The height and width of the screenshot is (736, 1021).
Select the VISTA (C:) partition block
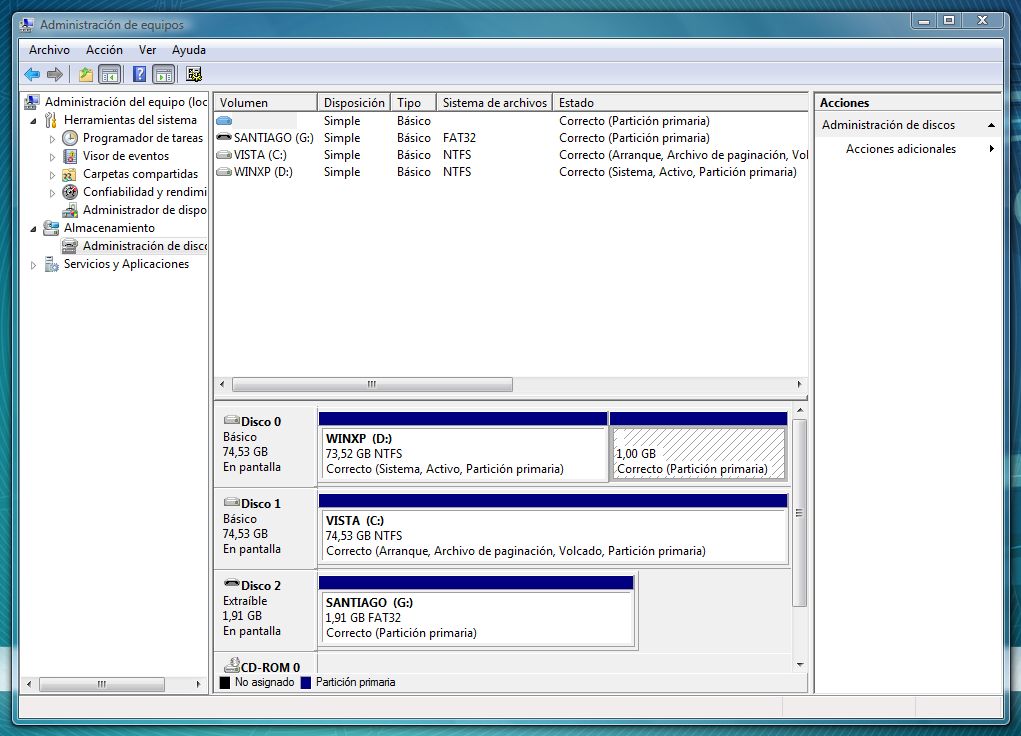click(x=553, y=530)
